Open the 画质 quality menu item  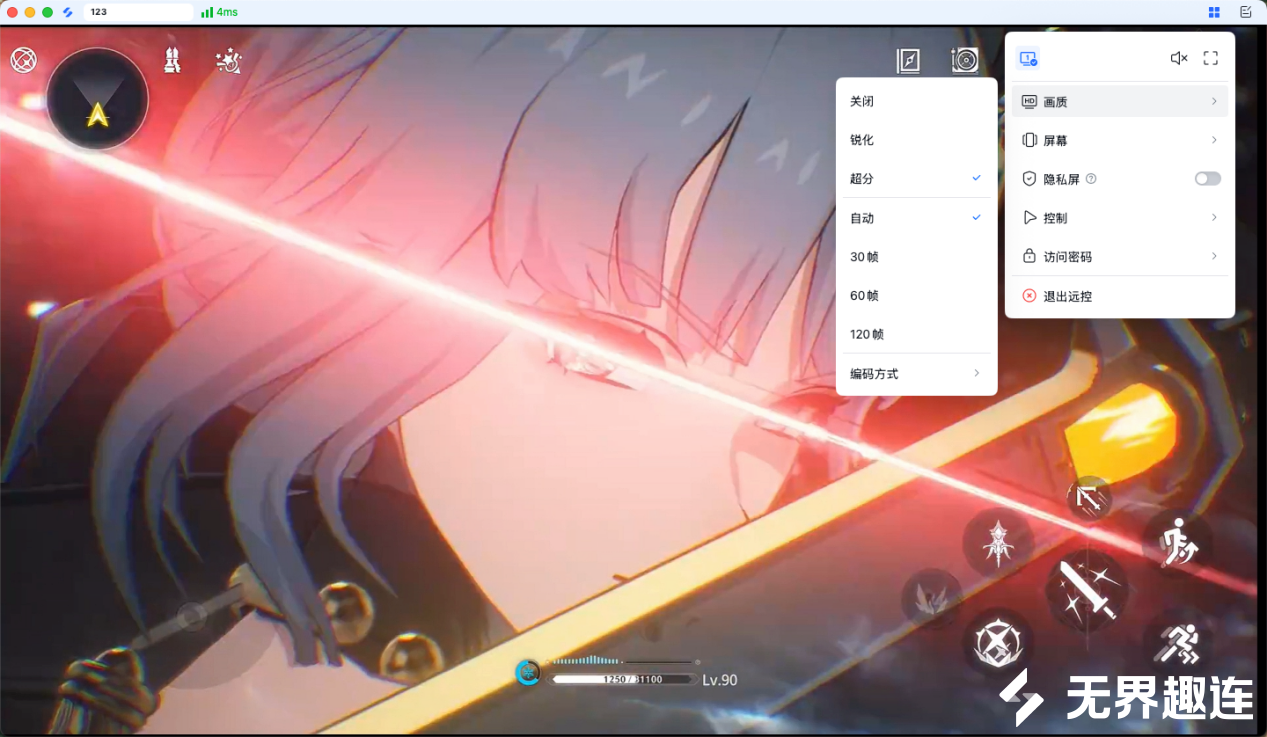point(1120,101)
